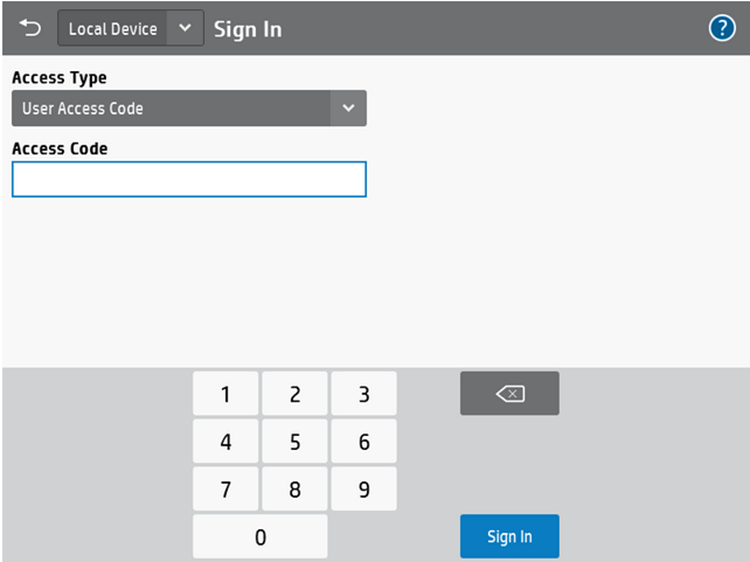Enter digit 6 using the keypad
Screen dimensions: 750x562
(x=364, y=442)
